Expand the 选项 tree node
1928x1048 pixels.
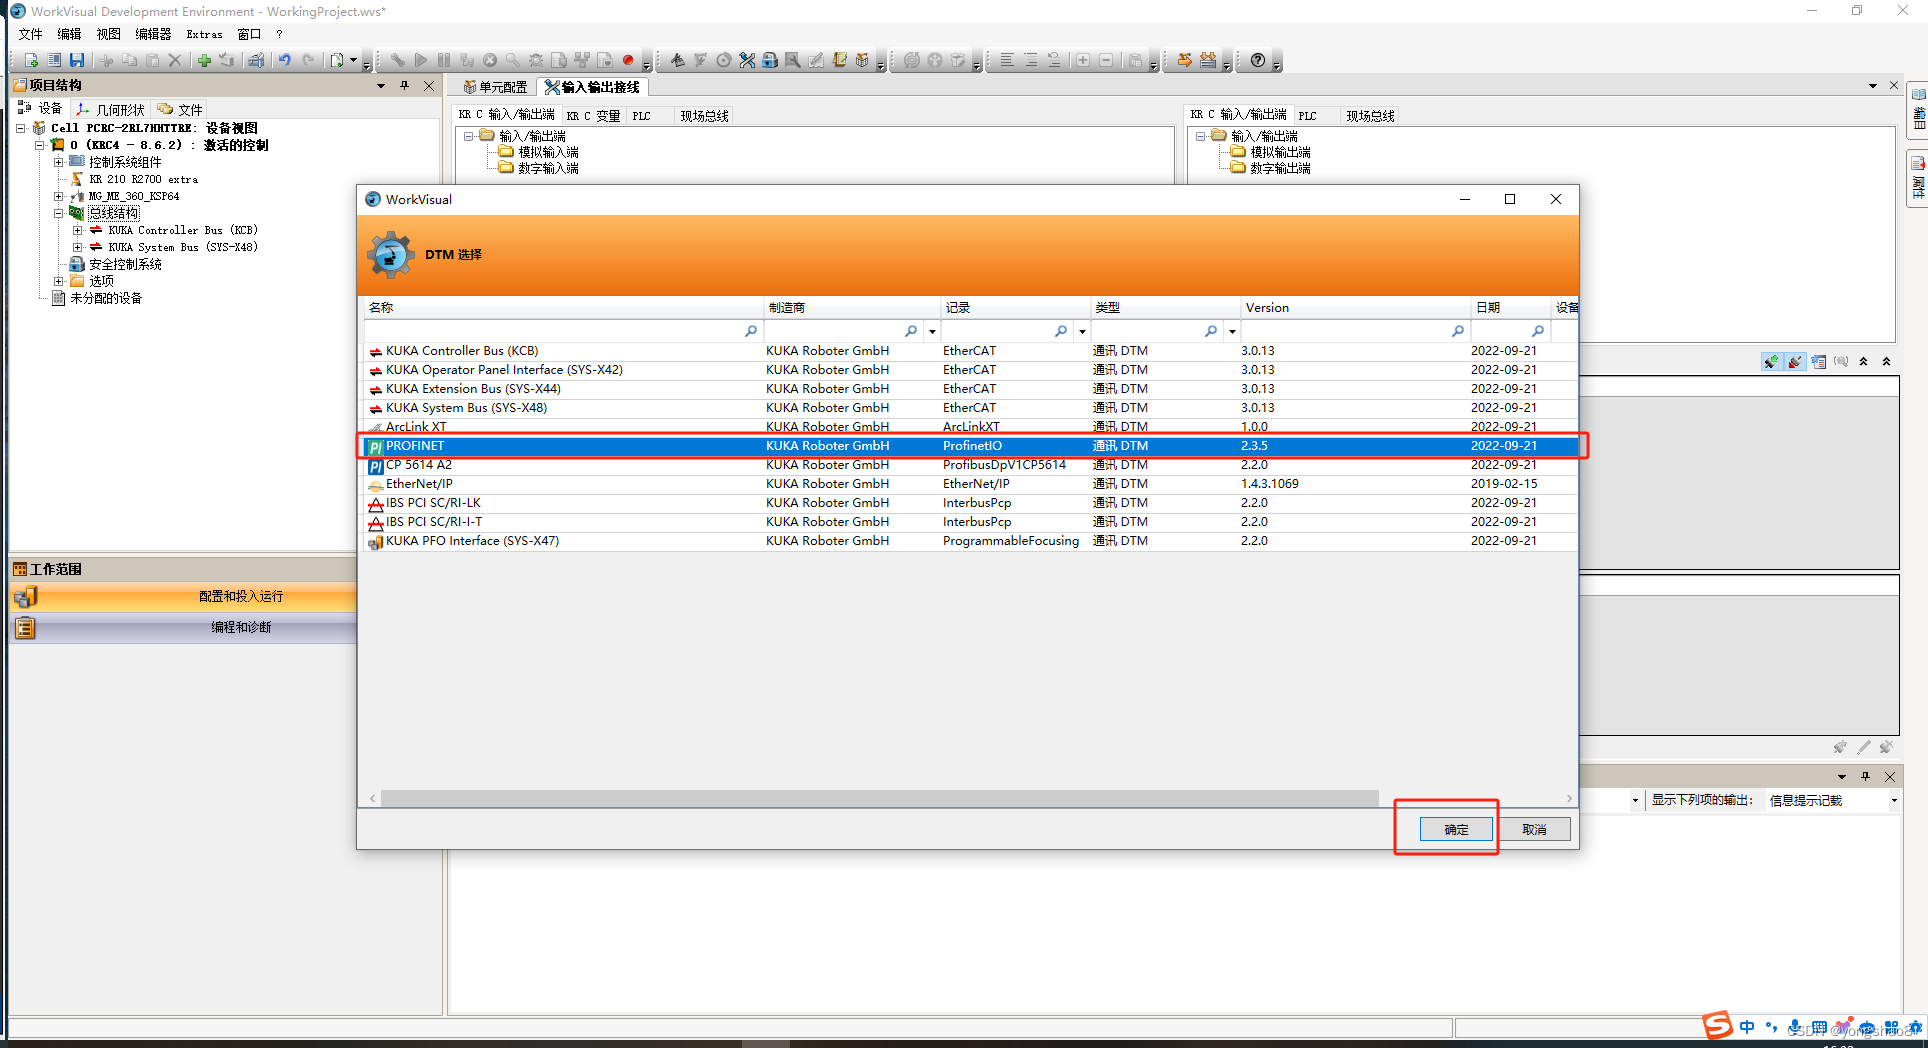[x=59, y=281]
